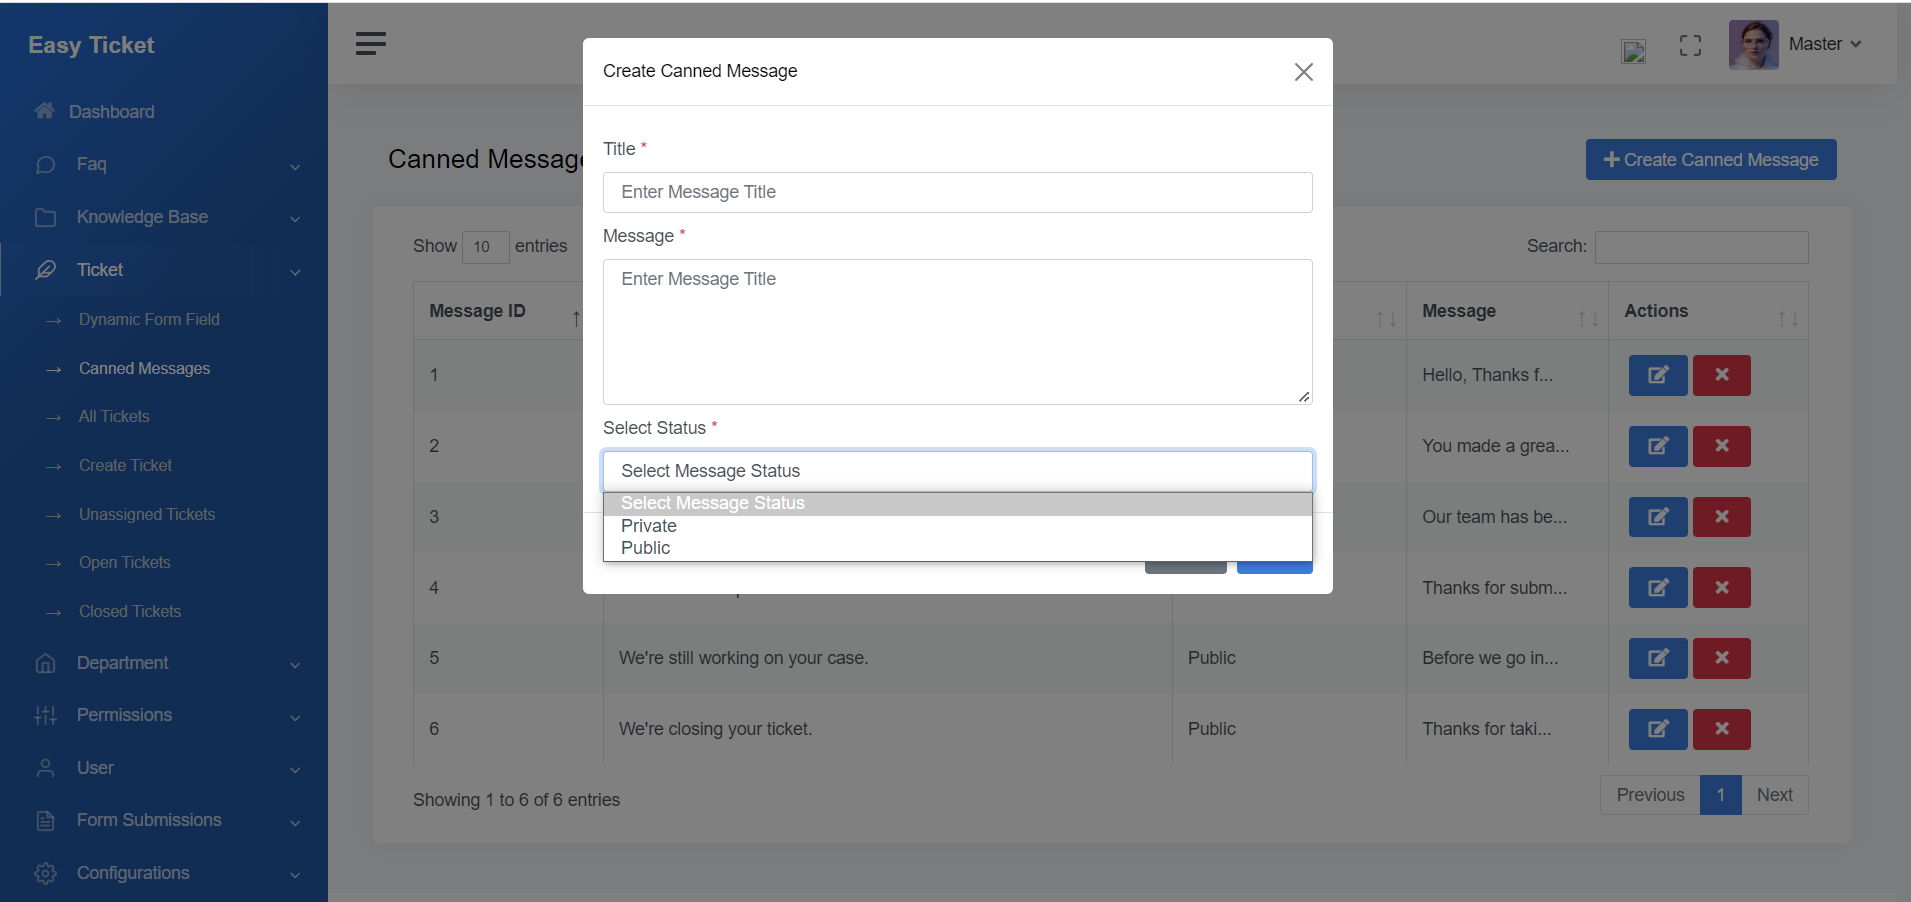The image size is (1911, 902).
Task: Open All Tickets in sidebar
Action: [114, 417]
